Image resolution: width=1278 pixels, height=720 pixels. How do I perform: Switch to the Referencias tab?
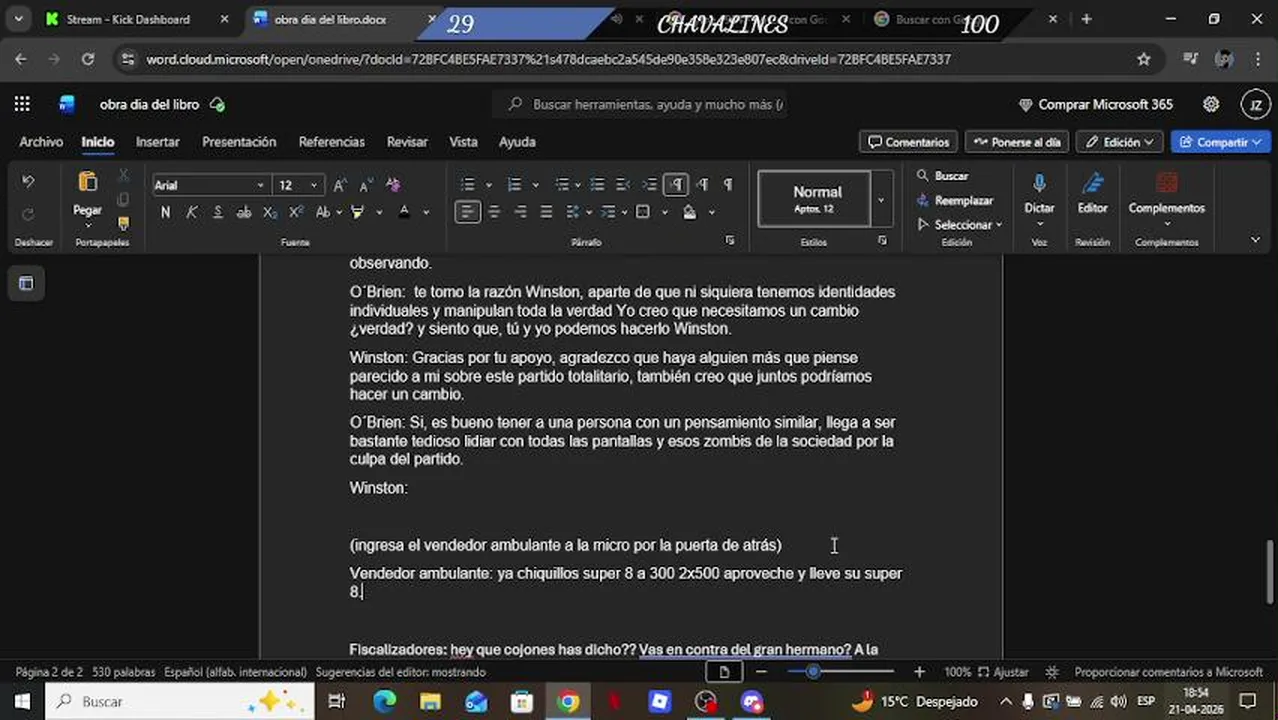331,142
